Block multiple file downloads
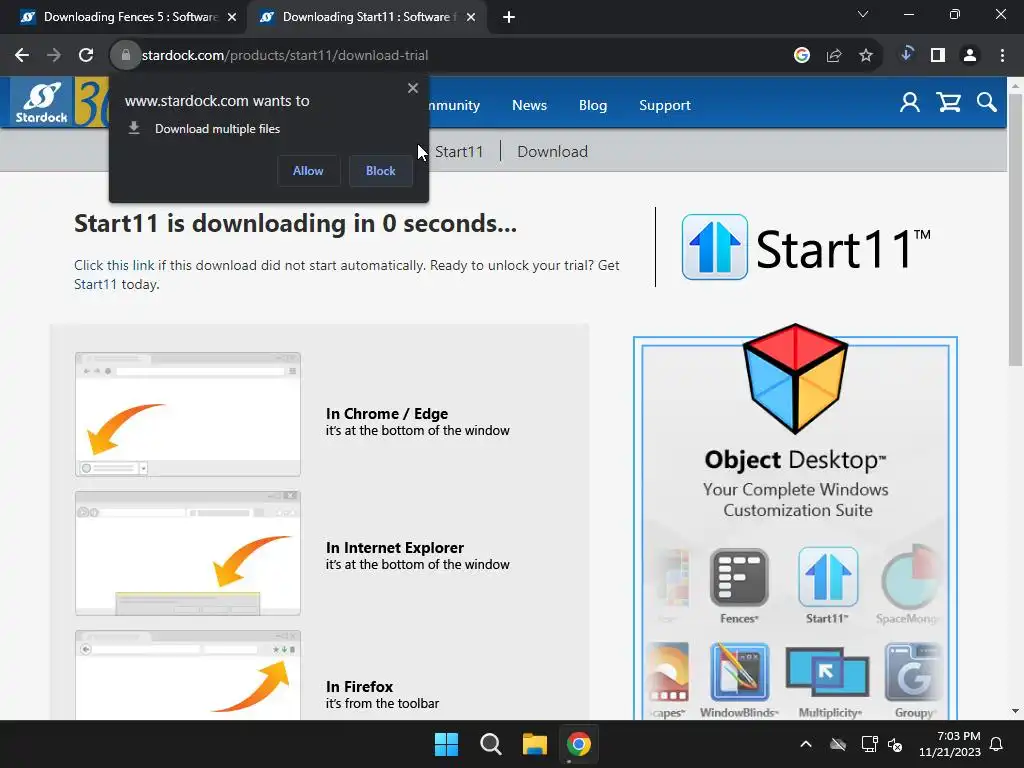 [x=381, y=170]
